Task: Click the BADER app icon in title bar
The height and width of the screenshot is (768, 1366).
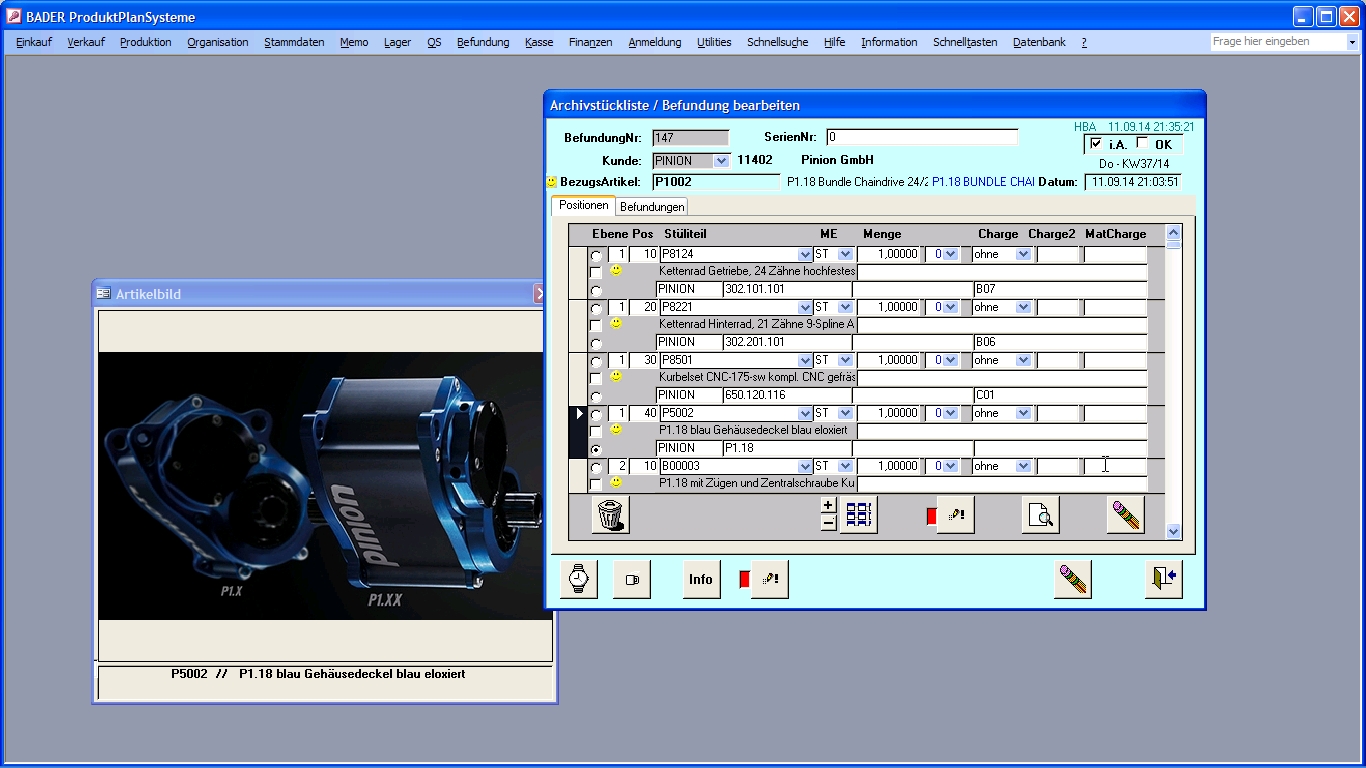Action: (14, 17)
